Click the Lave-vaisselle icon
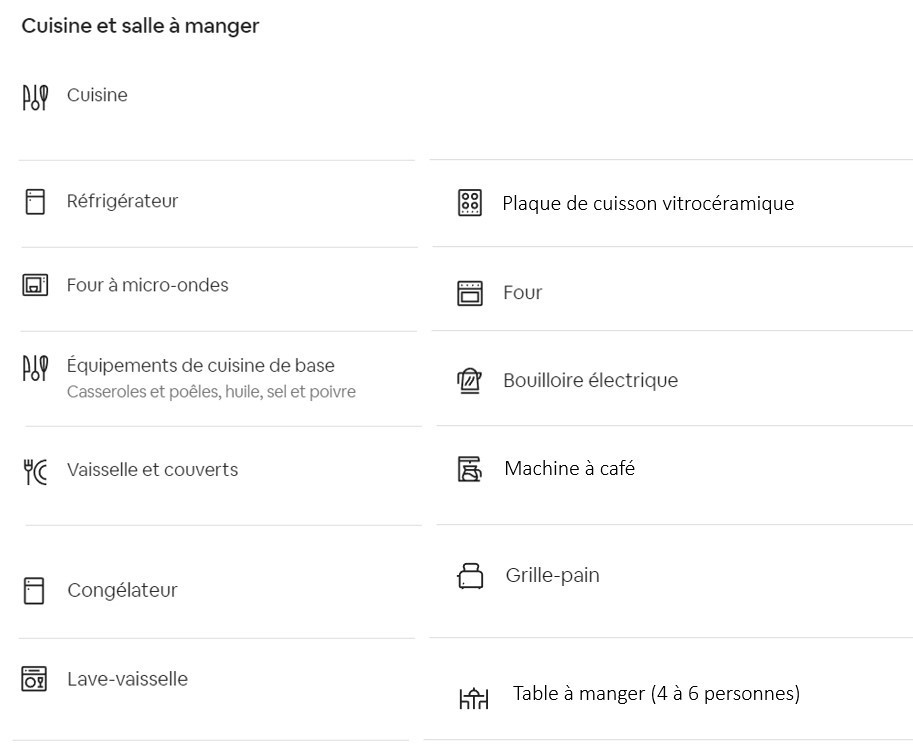 [x=35, y=679]
